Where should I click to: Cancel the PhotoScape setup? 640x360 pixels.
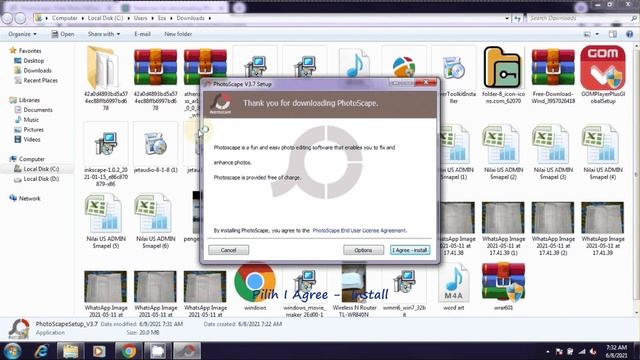229,250
